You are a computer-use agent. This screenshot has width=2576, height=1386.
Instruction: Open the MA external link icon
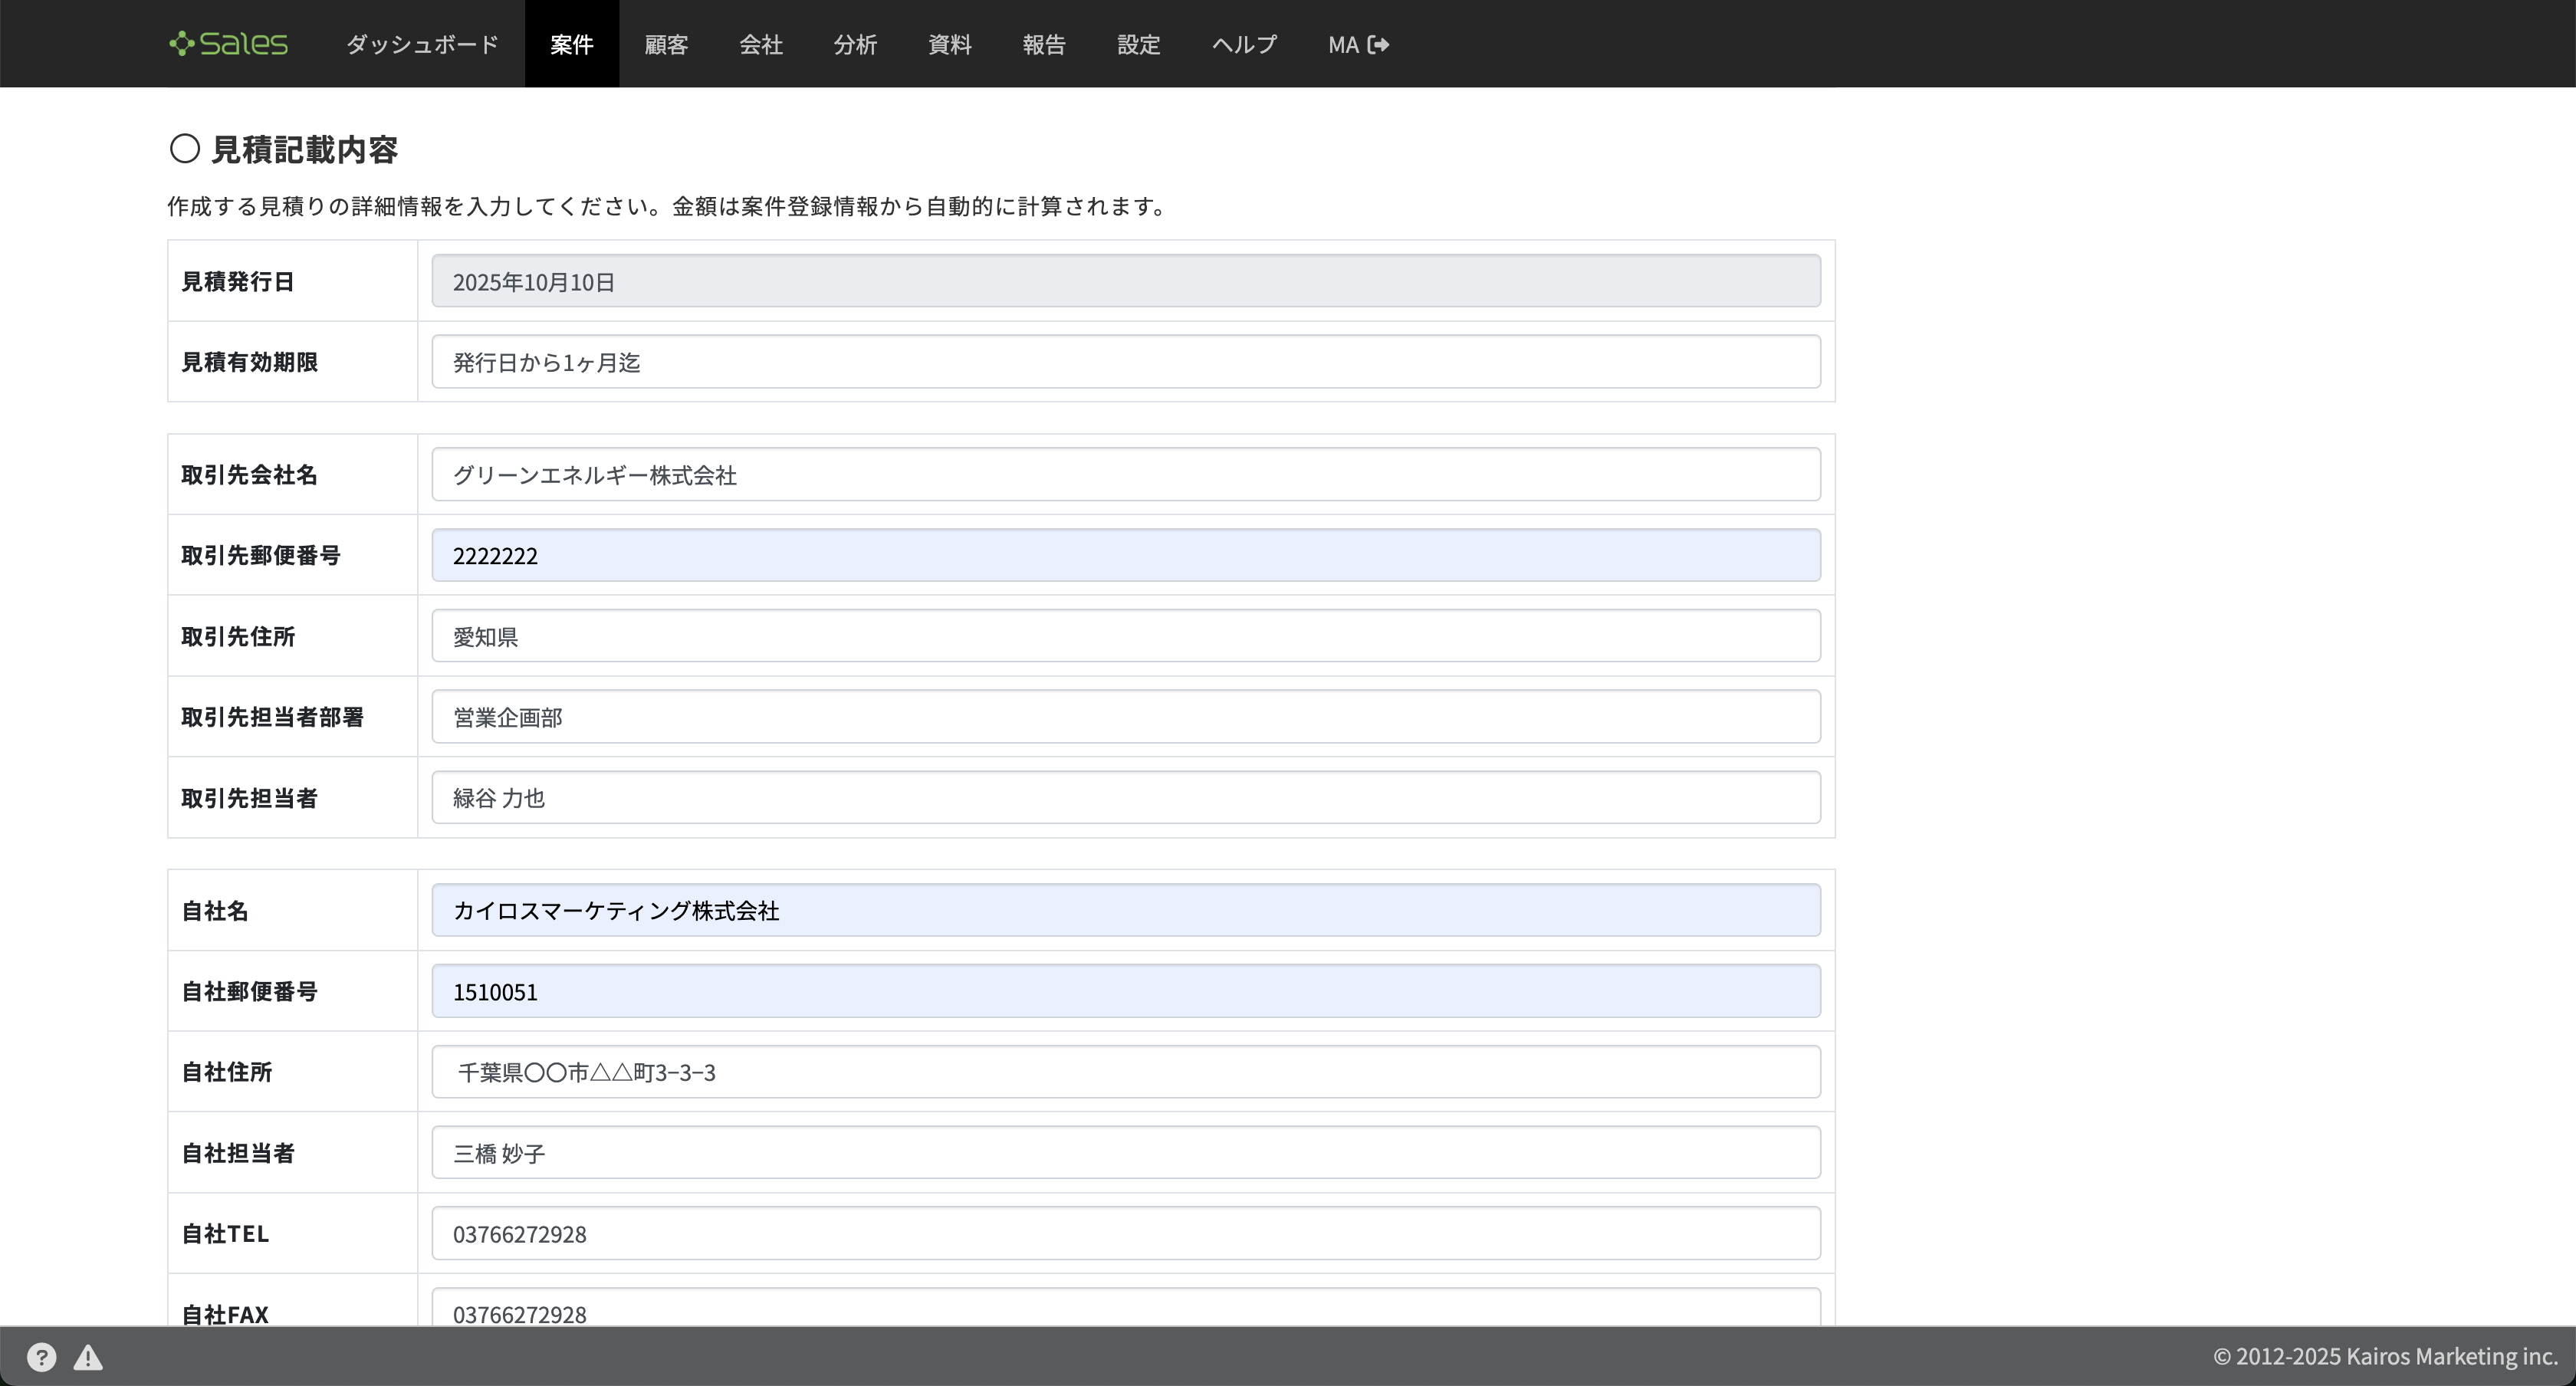[1378, 44]
